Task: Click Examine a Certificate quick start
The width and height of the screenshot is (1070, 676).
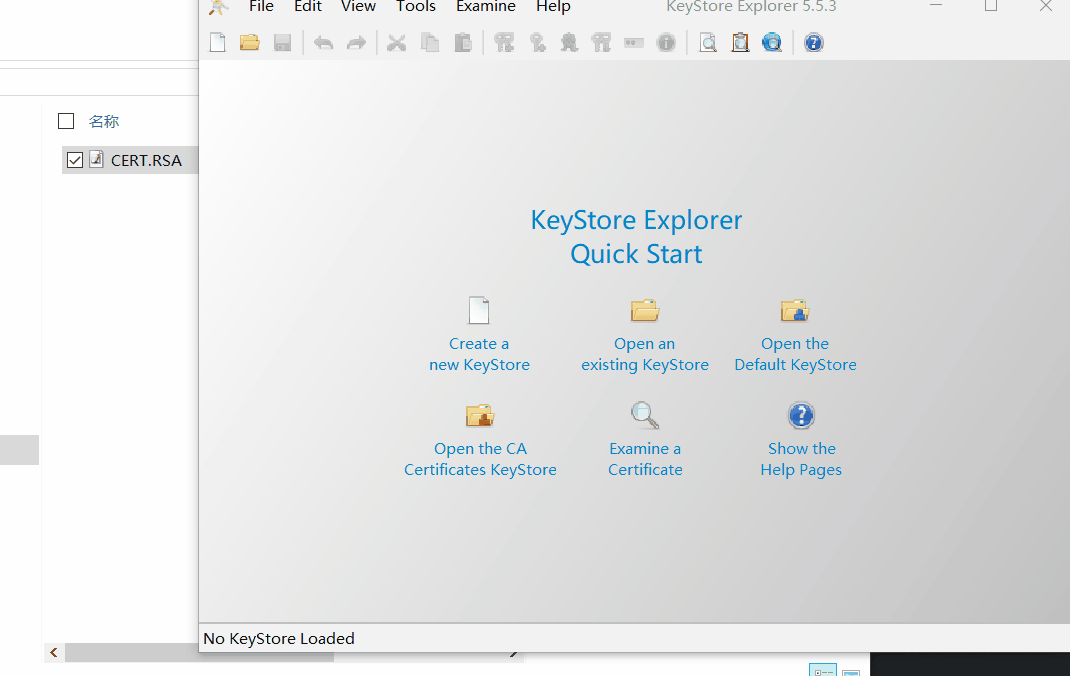Action: click(645, 440)
